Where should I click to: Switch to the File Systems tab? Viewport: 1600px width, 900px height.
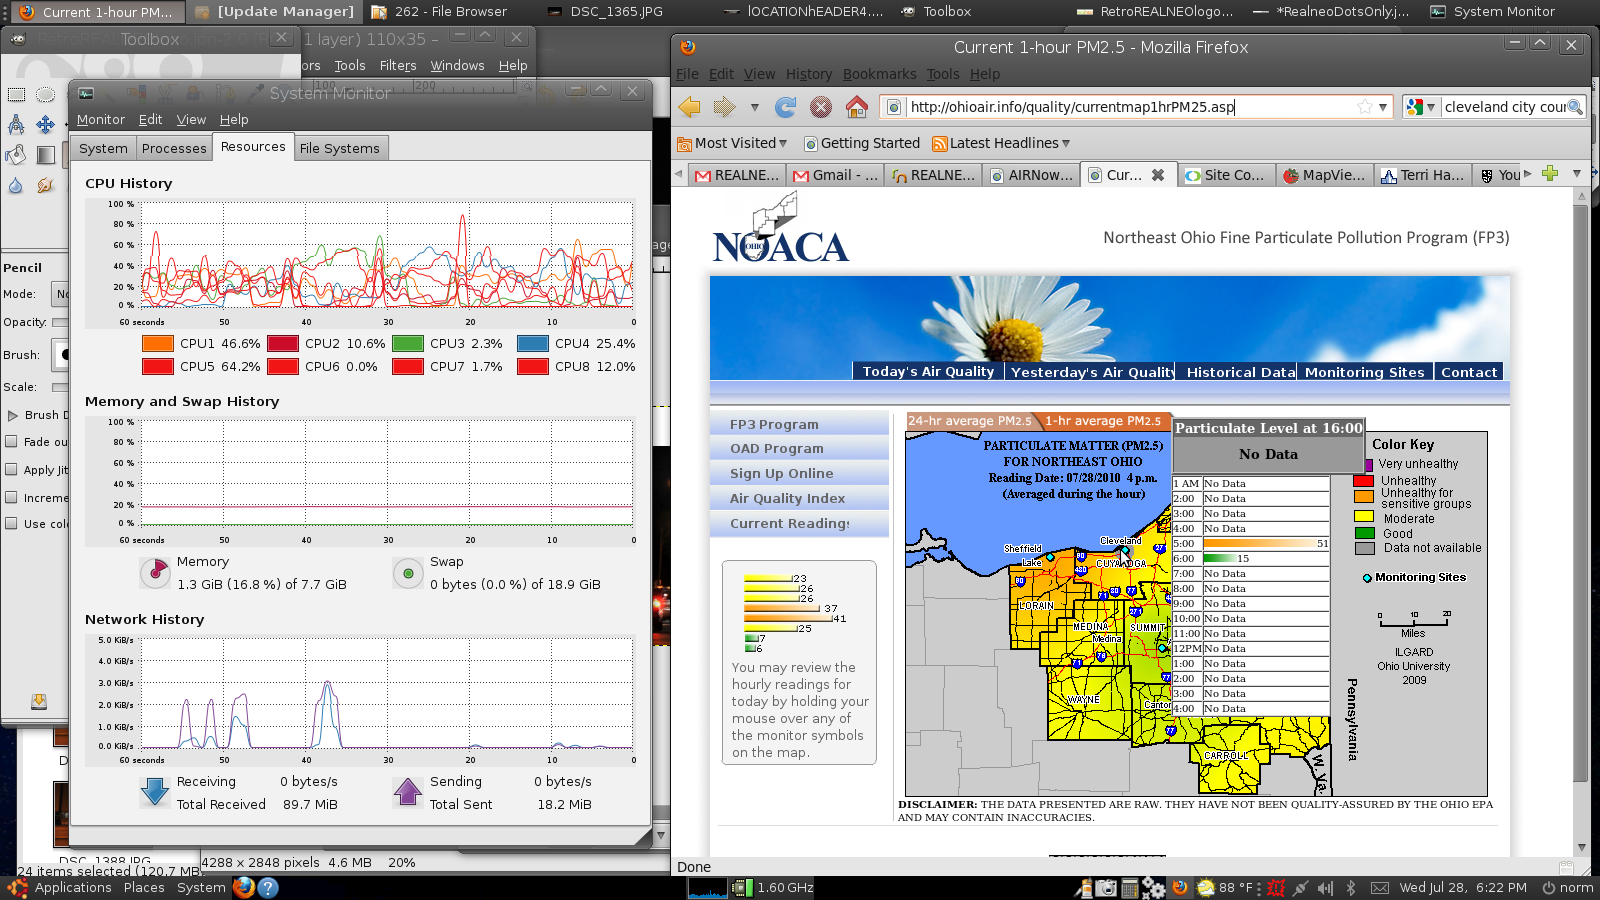[x=340, y=148]
